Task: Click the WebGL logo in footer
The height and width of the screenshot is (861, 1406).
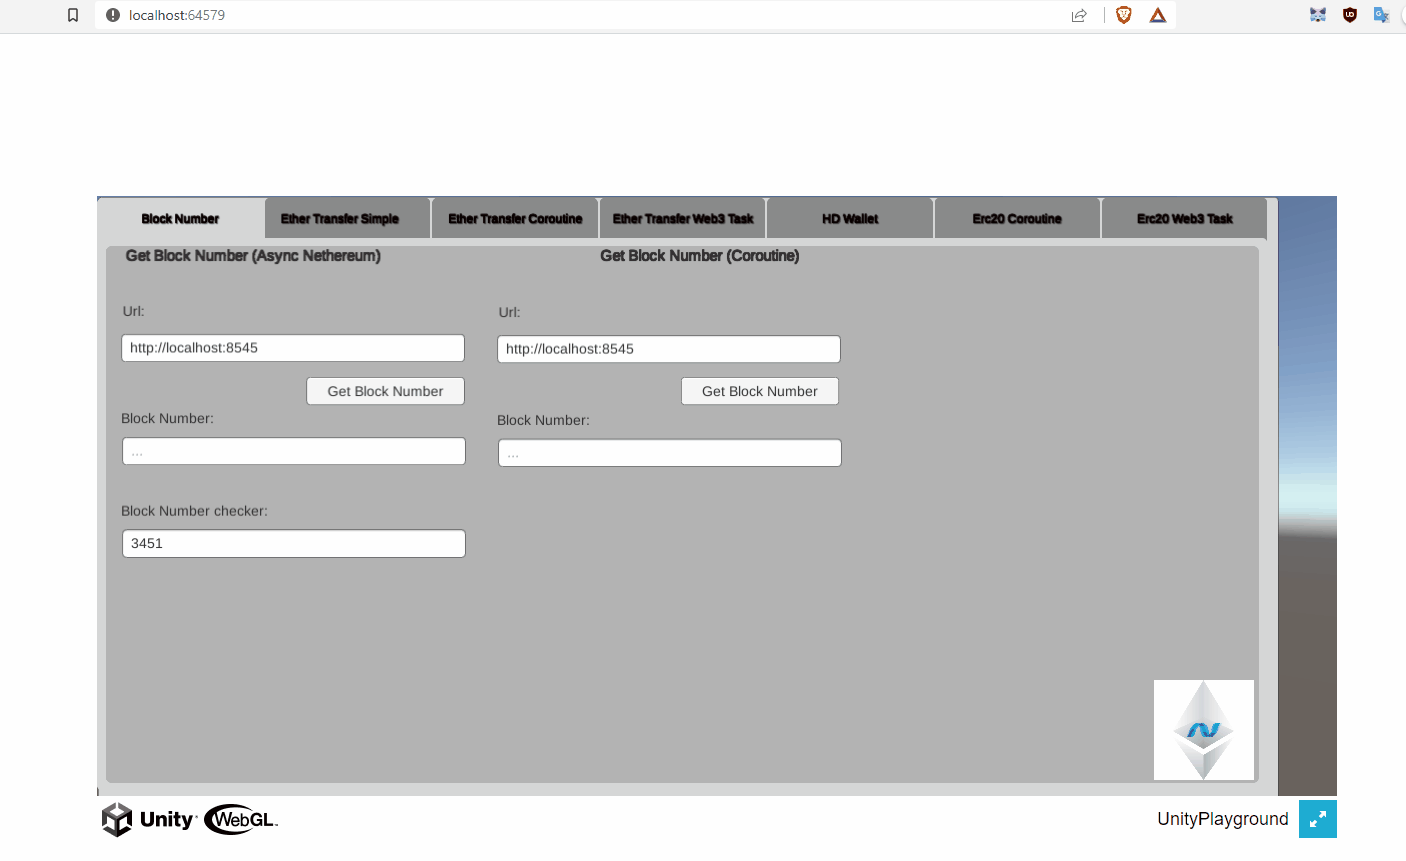Action: [241, 820]
